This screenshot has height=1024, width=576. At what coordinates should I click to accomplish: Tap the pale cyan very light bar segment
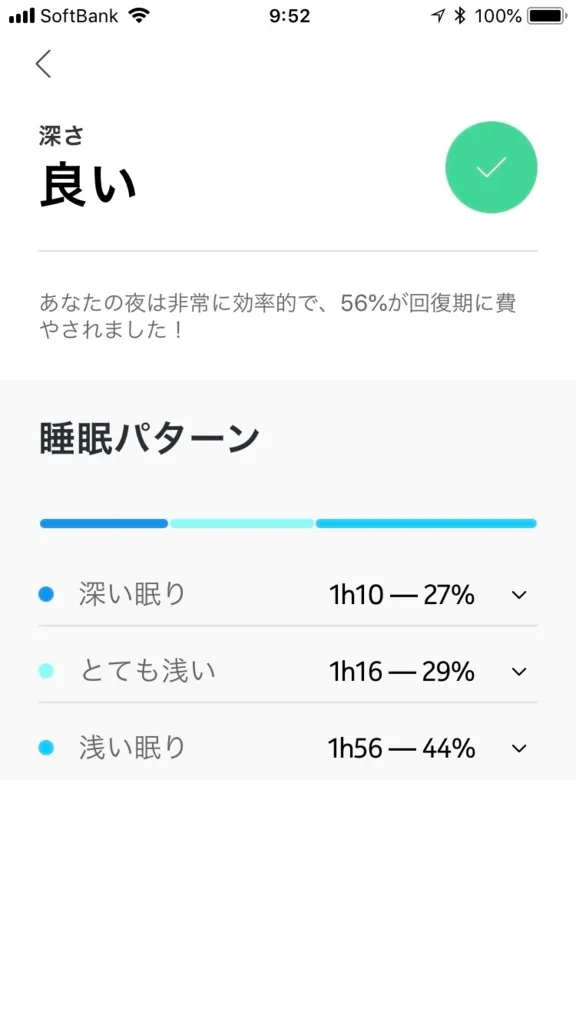click(x=242, y=523)
